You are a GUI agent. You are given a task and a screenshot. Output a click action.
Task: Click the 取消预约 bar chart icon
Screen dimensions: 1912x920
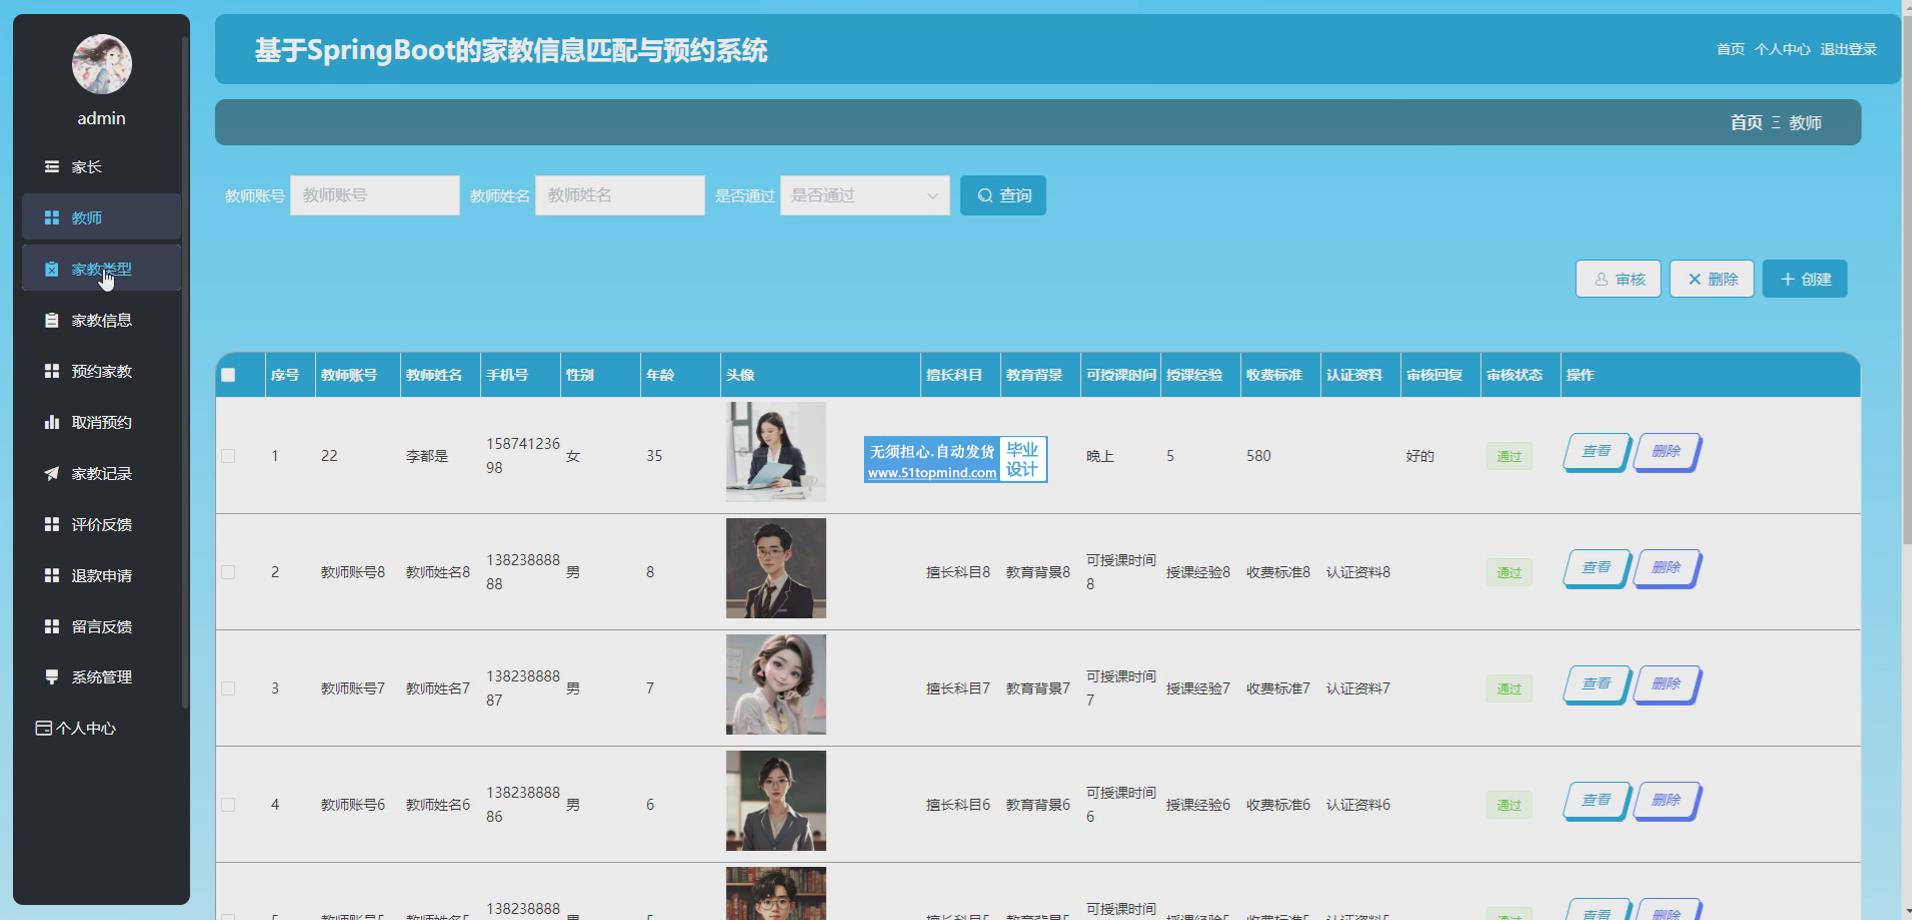(51, 422)
